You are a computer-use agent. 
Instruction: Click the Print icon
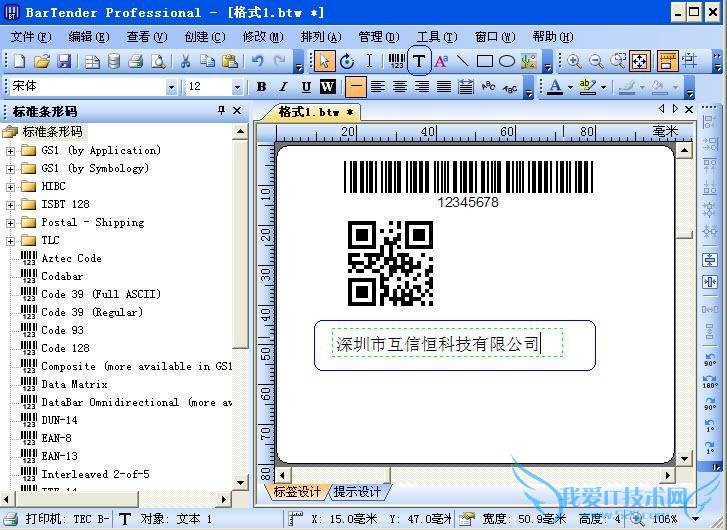point(136,61)
